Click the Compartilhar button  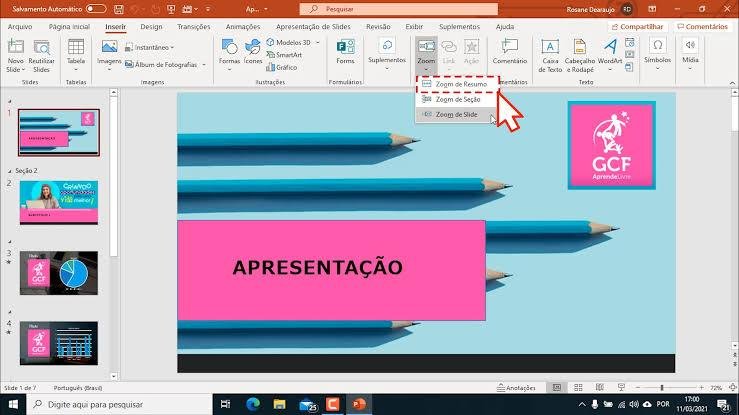click(637, 27)
